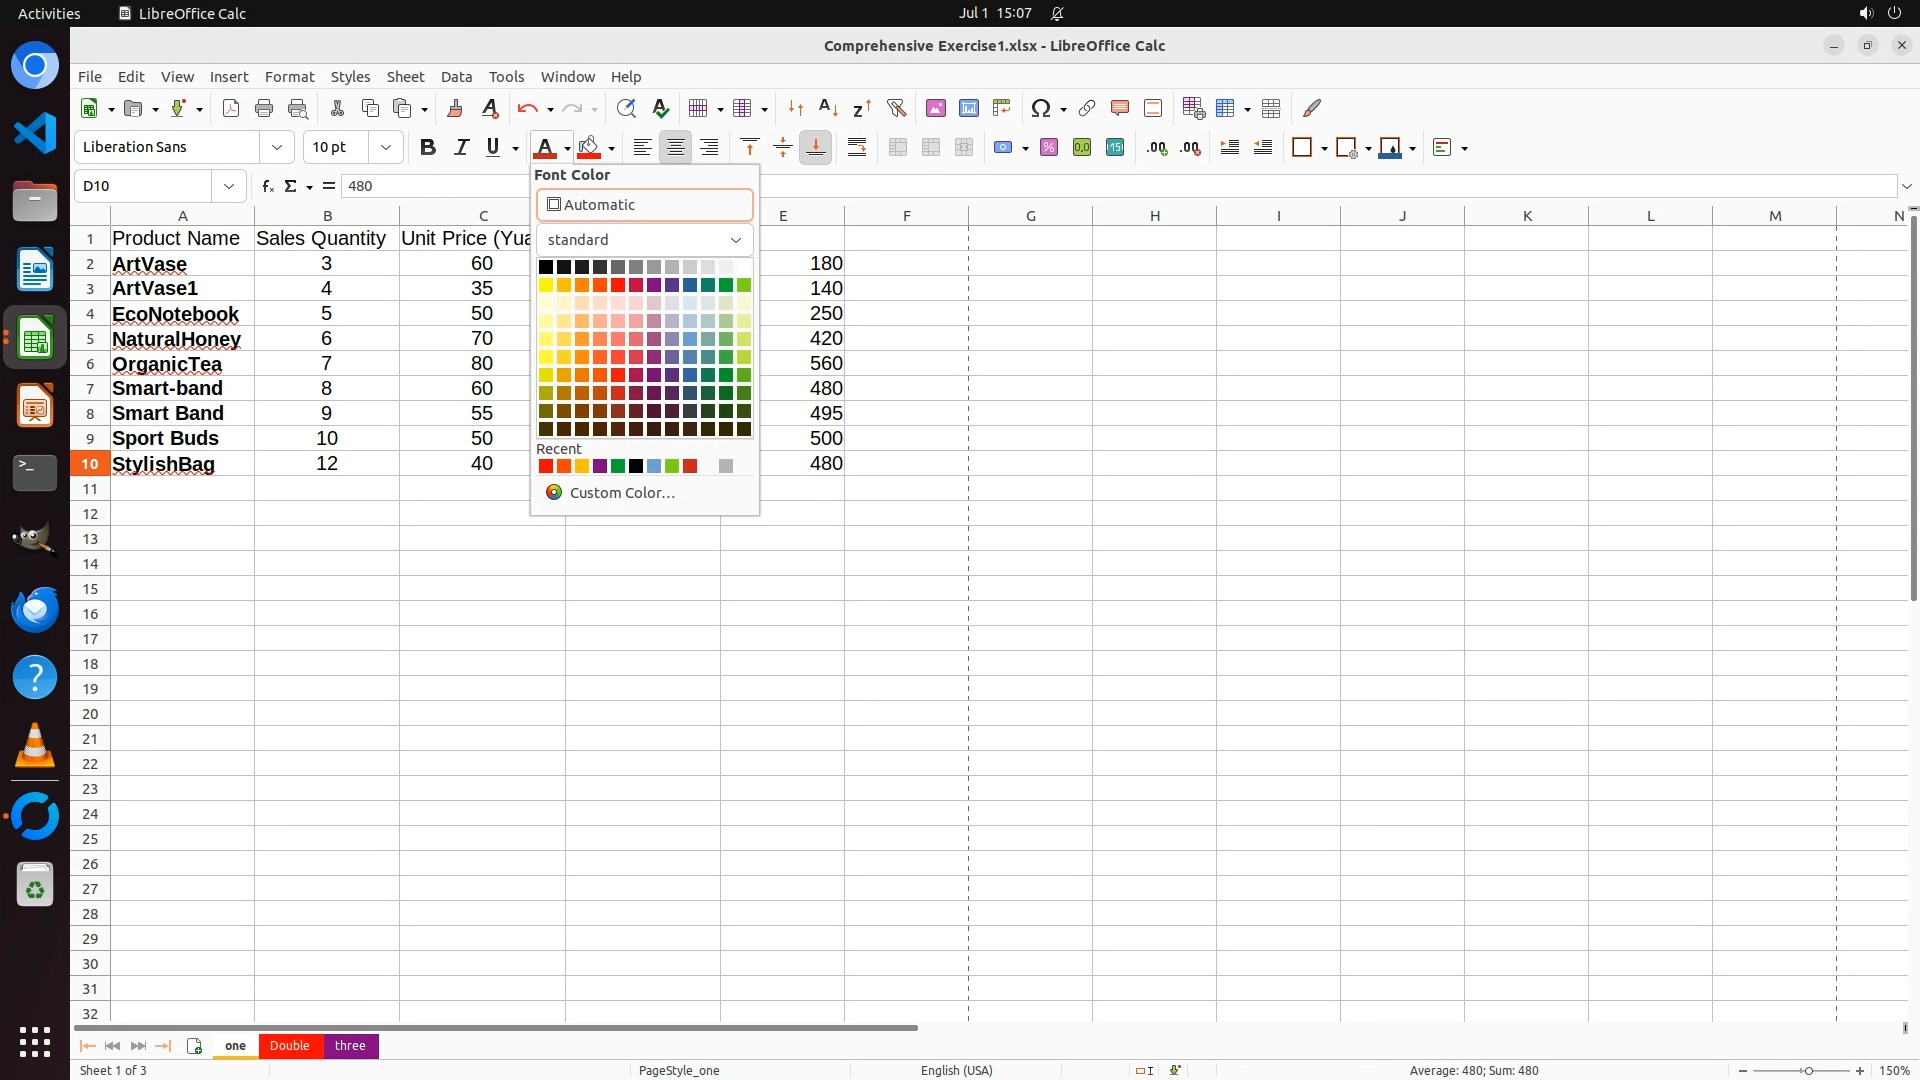Click the Automatic font color button
The height and width of the screenshot is (1080, 1920).
click(x=644, y=205)
